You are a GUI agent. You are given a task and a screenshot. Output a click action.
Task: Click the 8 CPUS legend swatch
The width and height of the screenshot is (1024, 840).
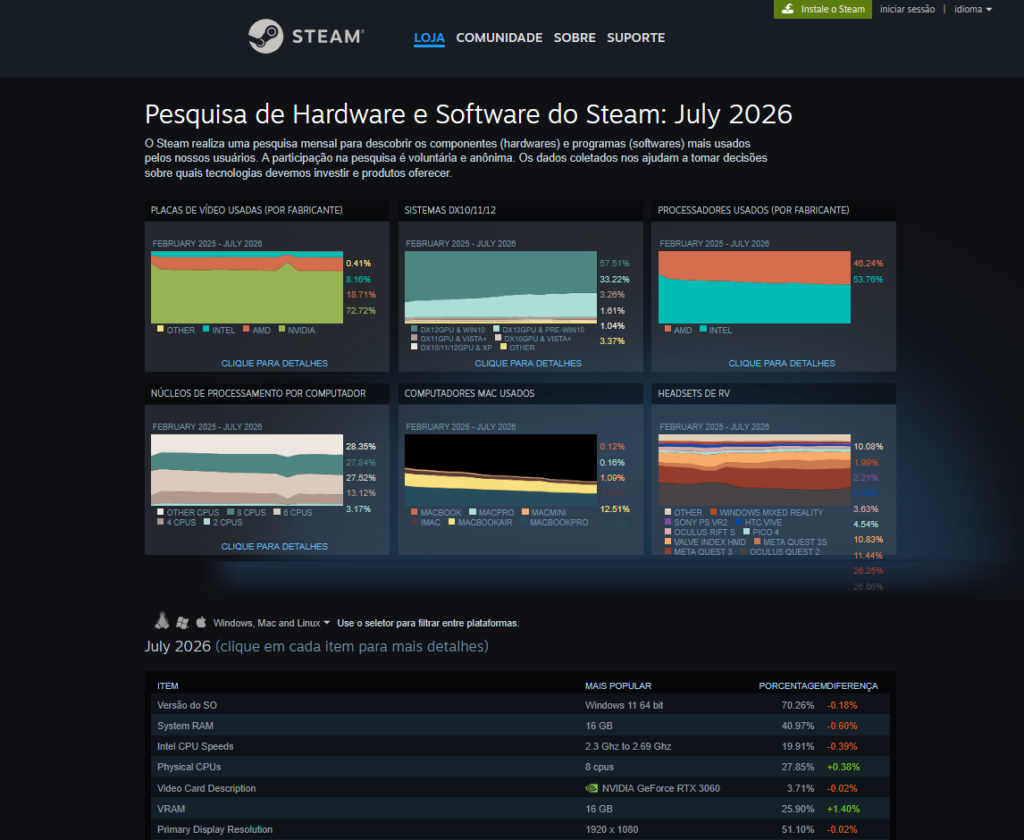[231, 511]
